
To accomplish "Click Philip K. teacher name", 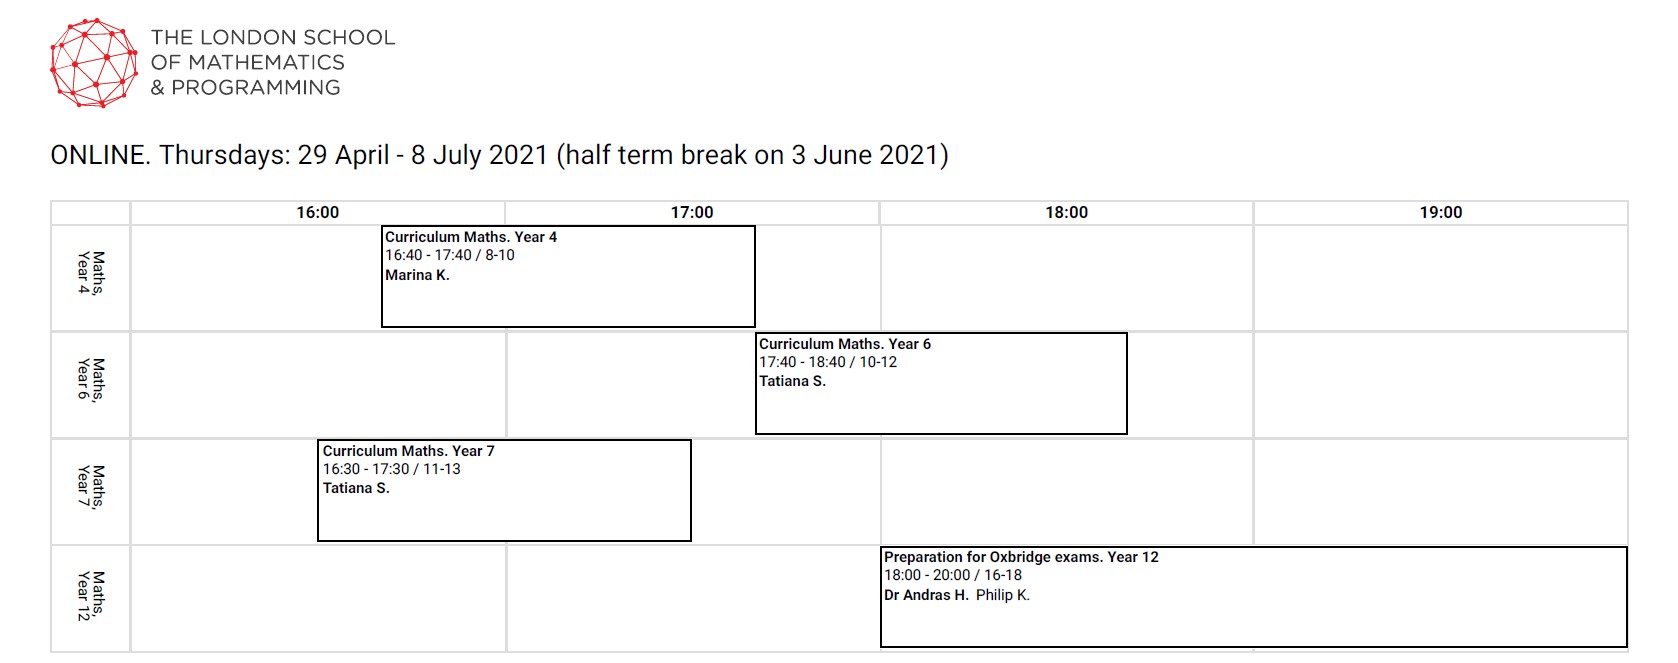I will 1003,595.
